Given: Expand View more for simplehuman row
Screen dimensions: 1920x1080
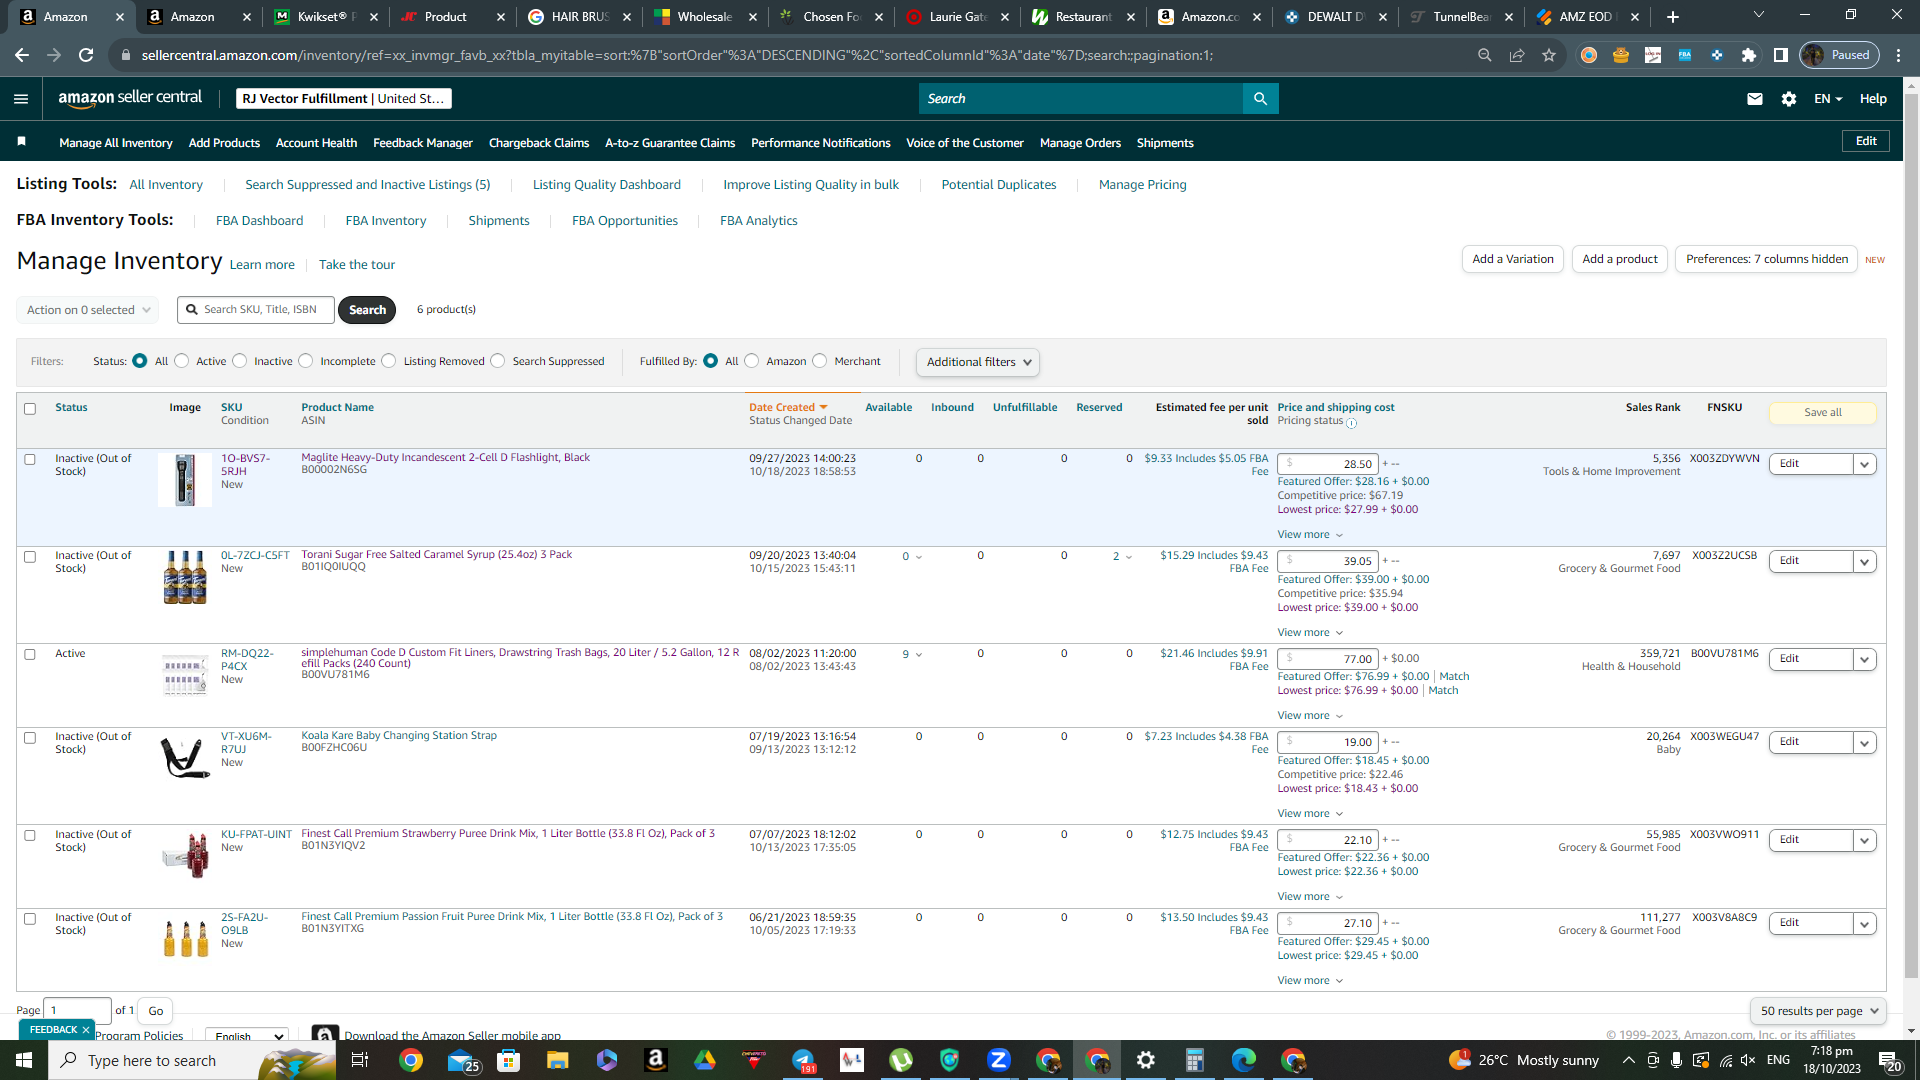Looking at the screenshot, I should click(x=1310, y=715).
